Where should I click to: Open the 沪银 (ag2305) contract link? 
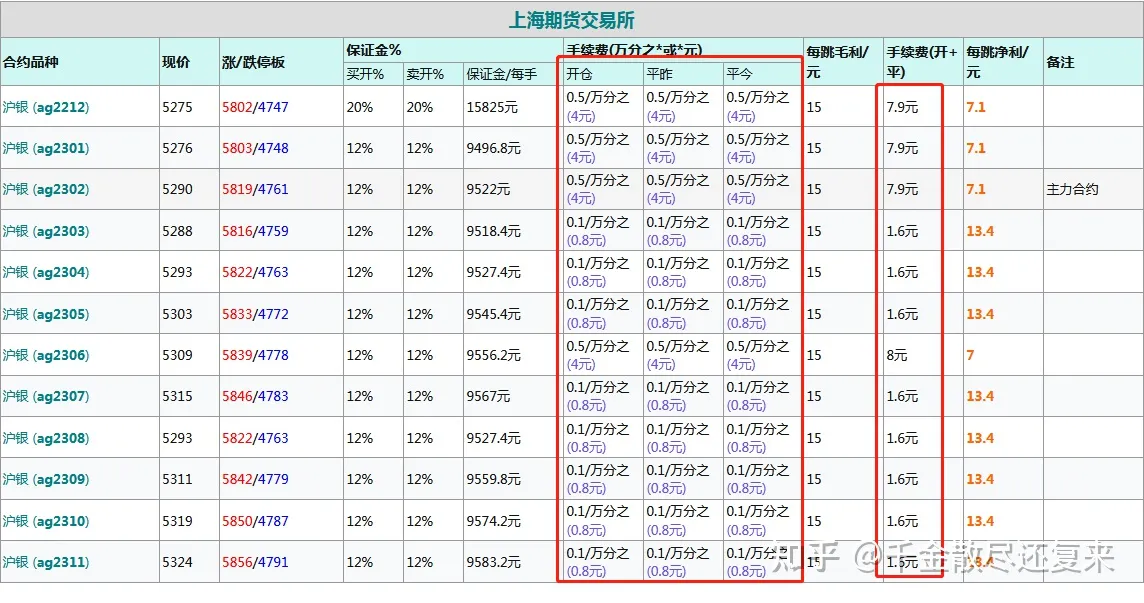[45, 314]
